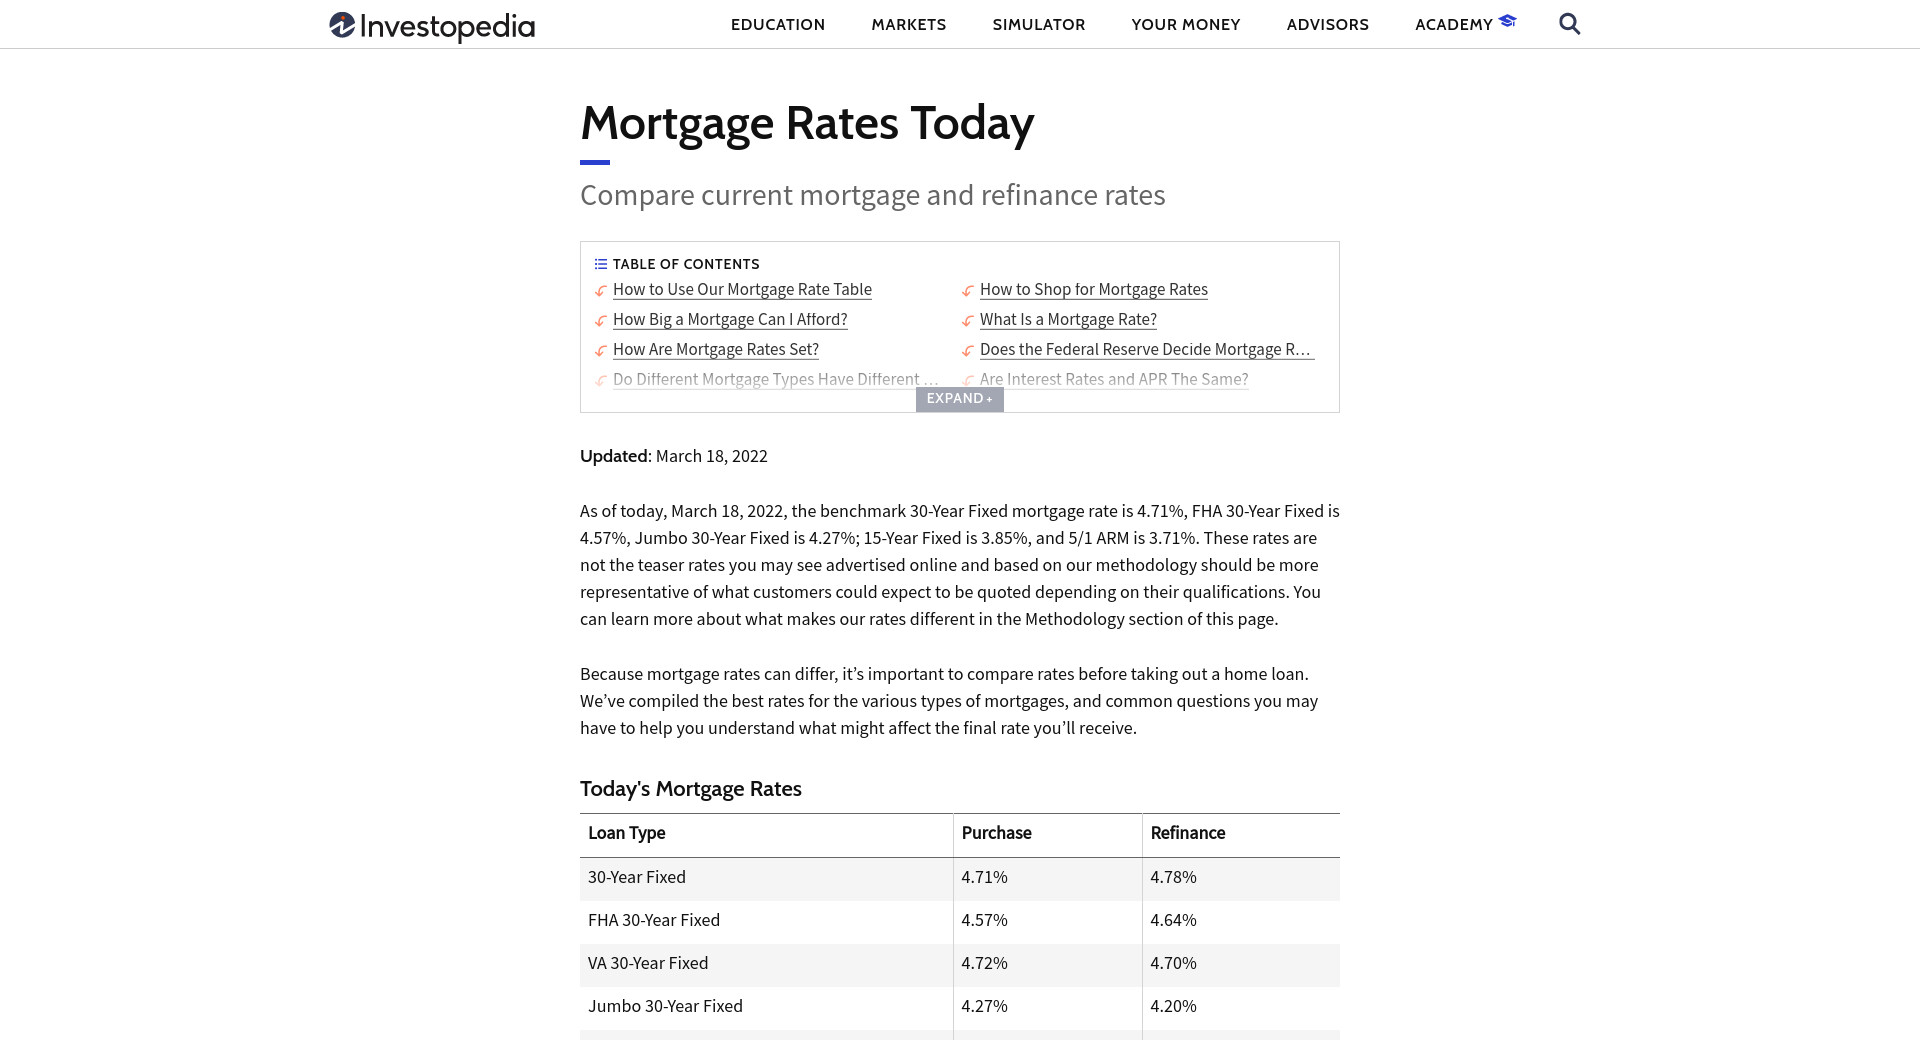Click arrow icon beside 'What Is a Mortgage Rate?'
The image size is (1920, 1040).
(967, 321)
